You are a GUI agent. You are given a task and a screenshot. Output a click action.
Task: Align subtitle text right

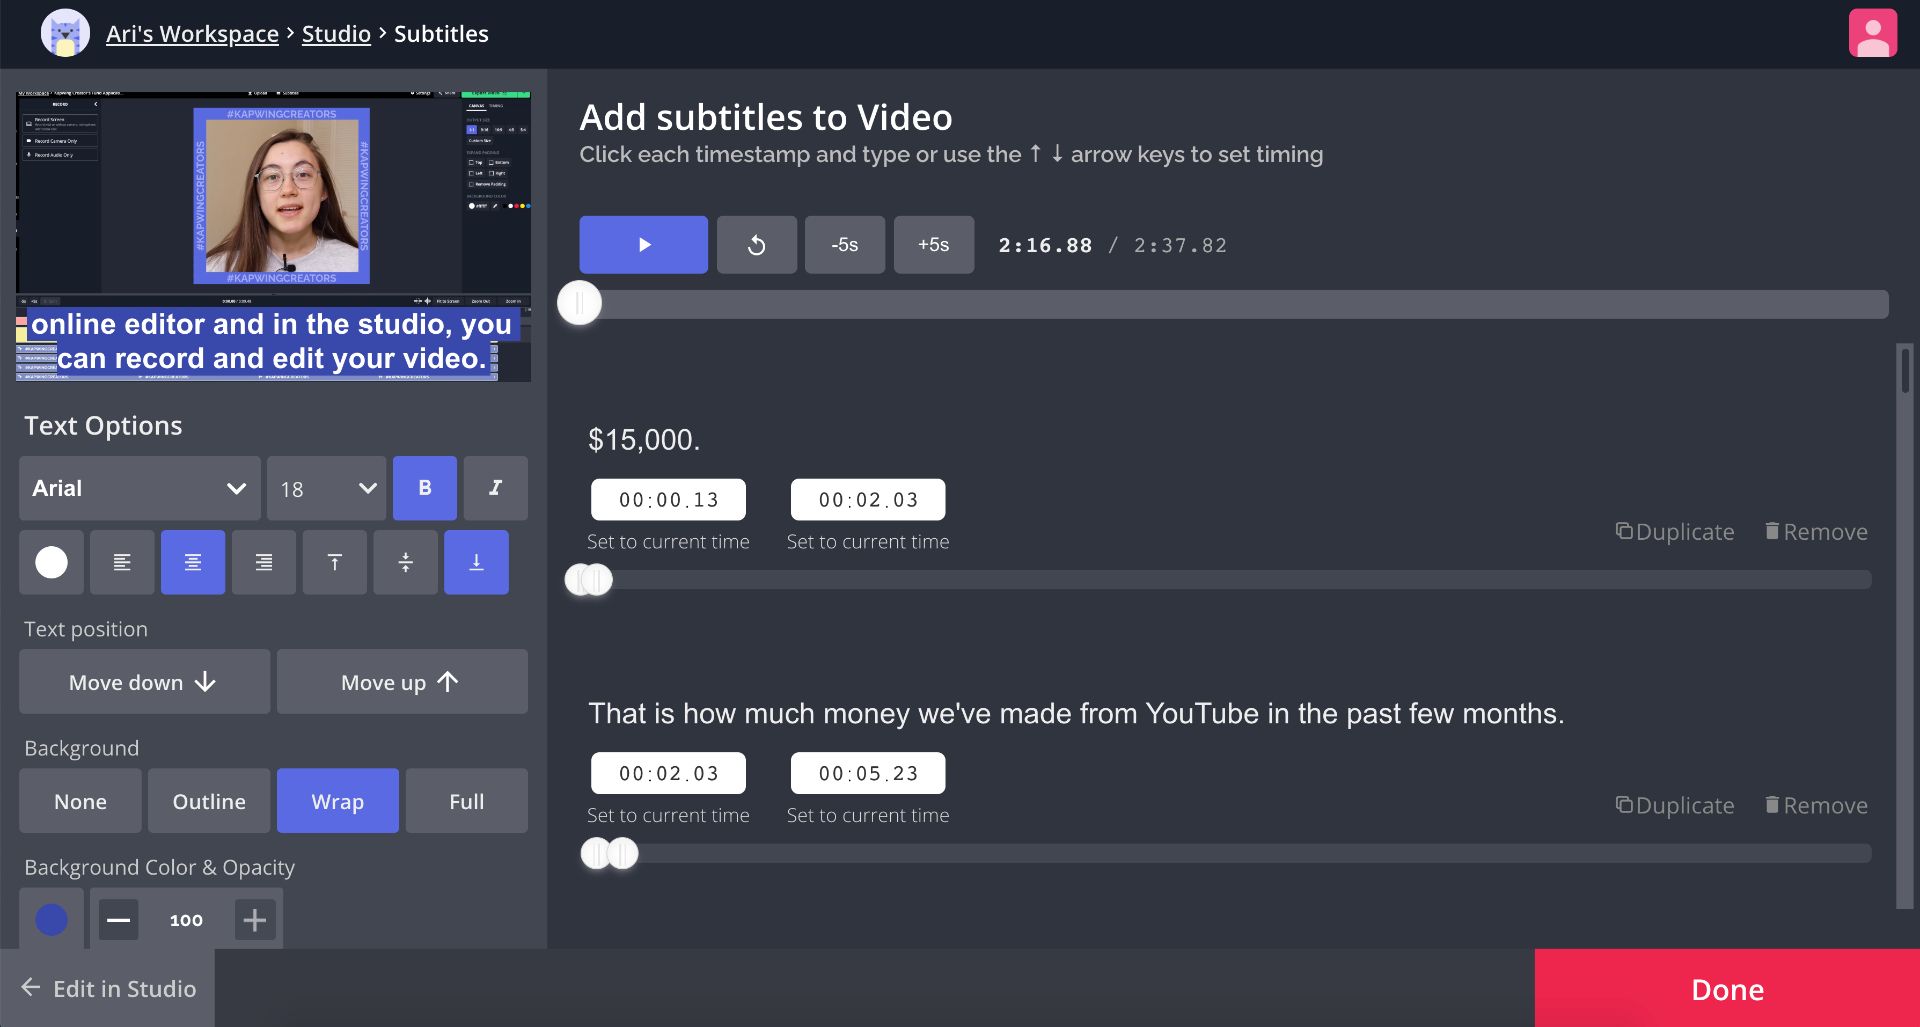(x=264, y=563)
